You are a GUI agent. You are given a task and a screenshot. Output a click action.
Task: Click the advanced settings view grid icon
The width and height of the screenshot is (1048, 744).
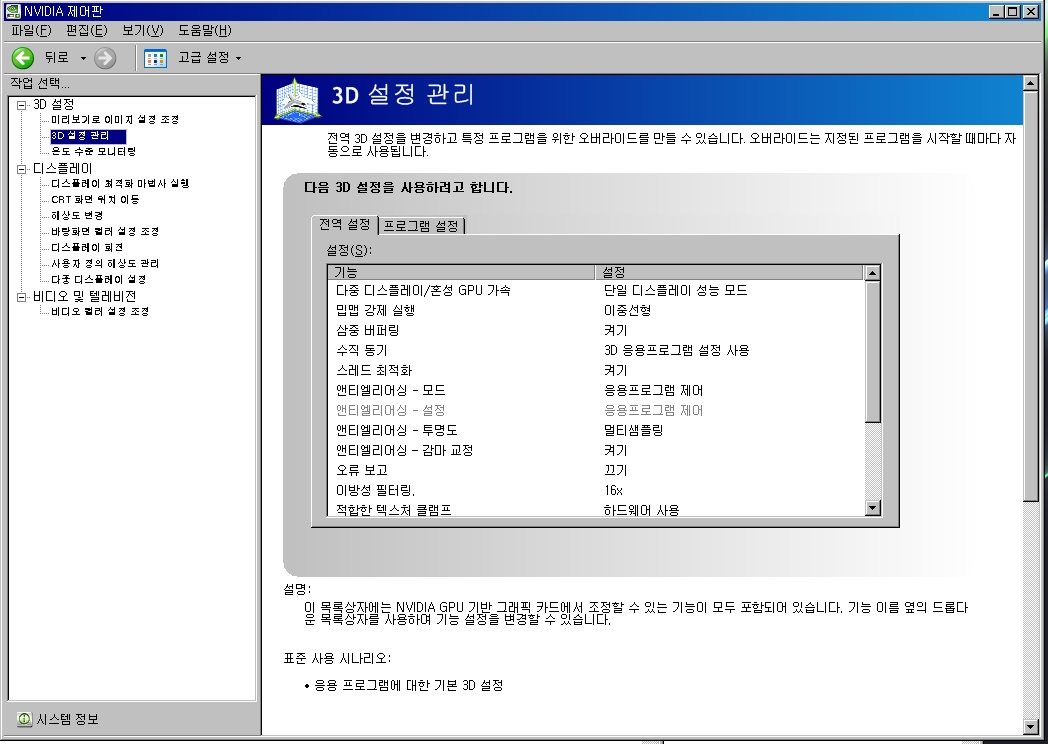point(155,58)
